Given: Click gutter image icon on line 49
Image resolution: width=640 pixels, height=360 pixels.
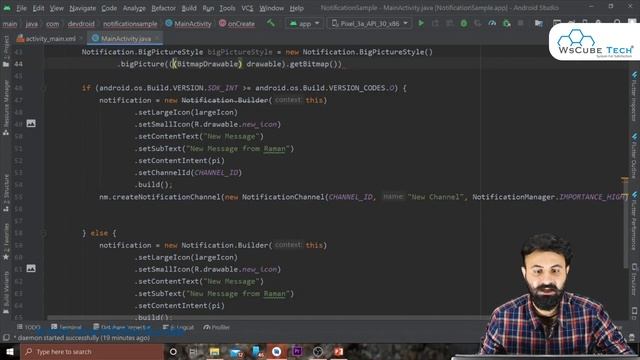Looking at the screenshot, I should [31, 123].
